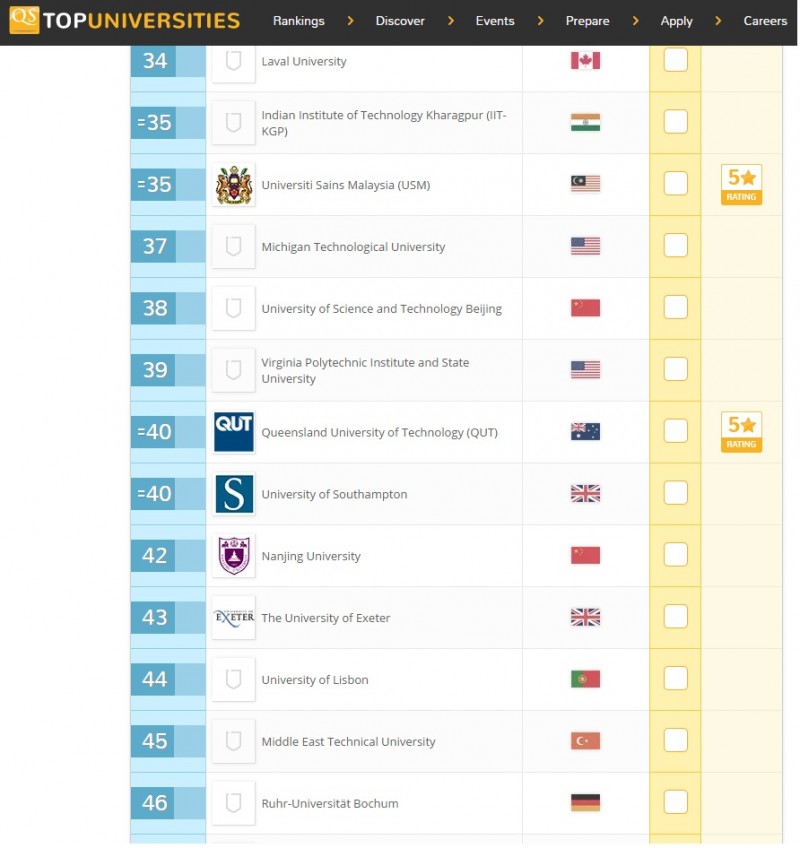
Task: Open the Rankings menu
Action: point(299,21)
